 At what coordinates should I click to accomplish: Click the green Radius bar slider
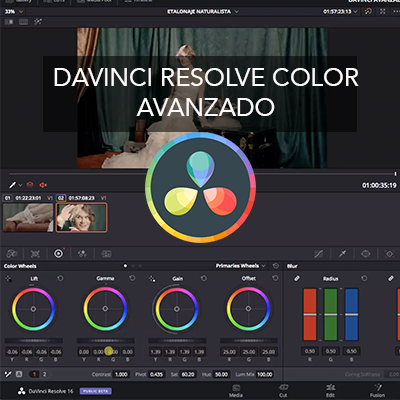[x=331, y=314]
